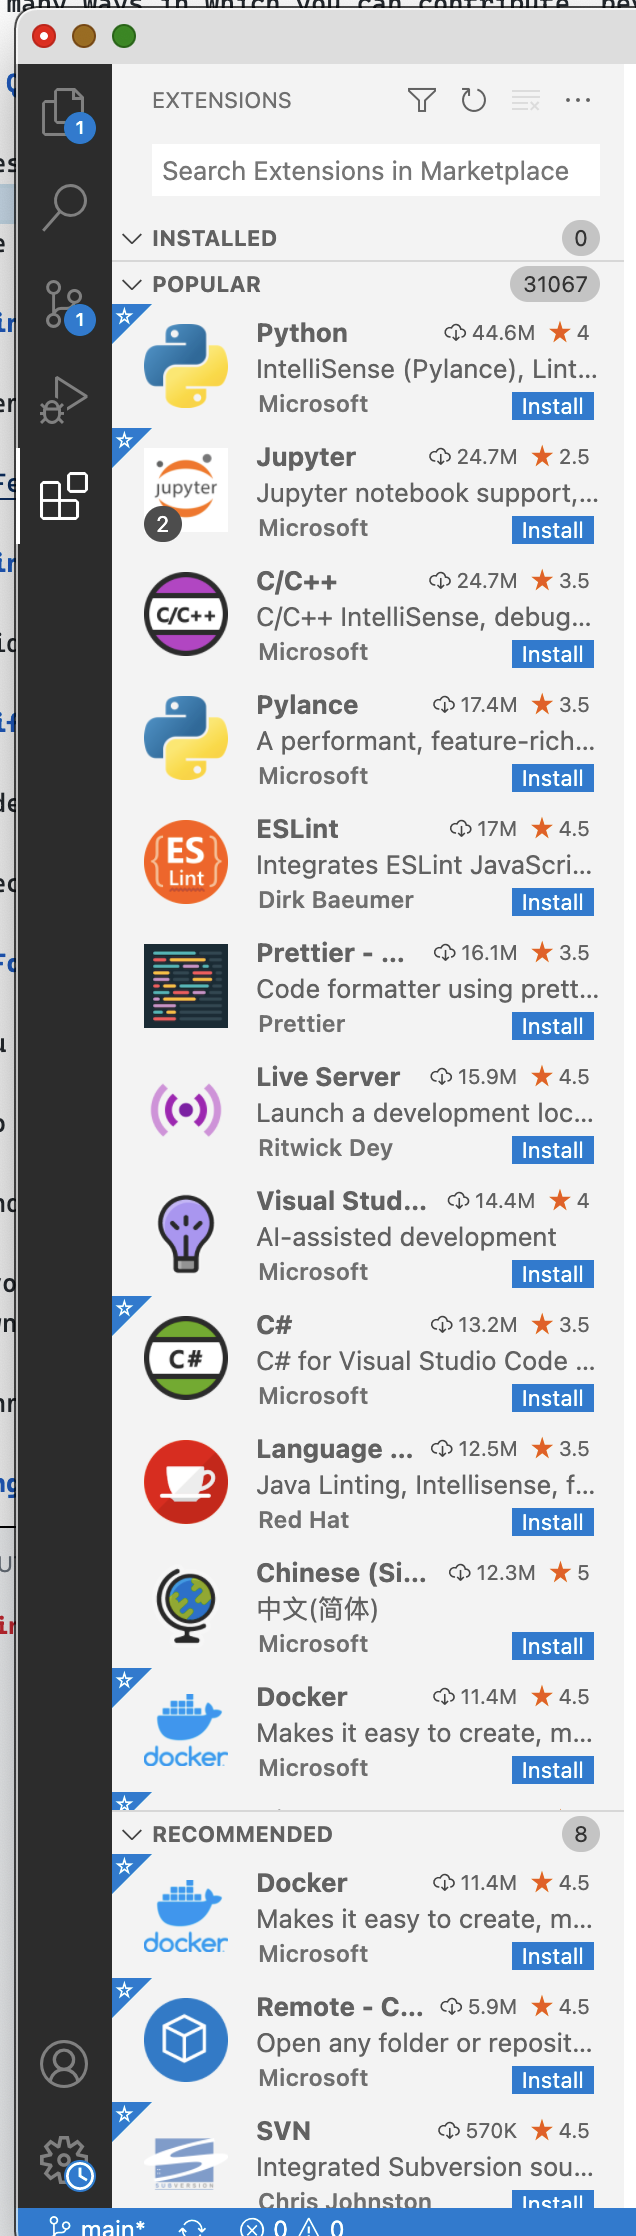Filter the extensions list
The width and height of the screenshot is (636, 2236).
[x=422, y=100]
